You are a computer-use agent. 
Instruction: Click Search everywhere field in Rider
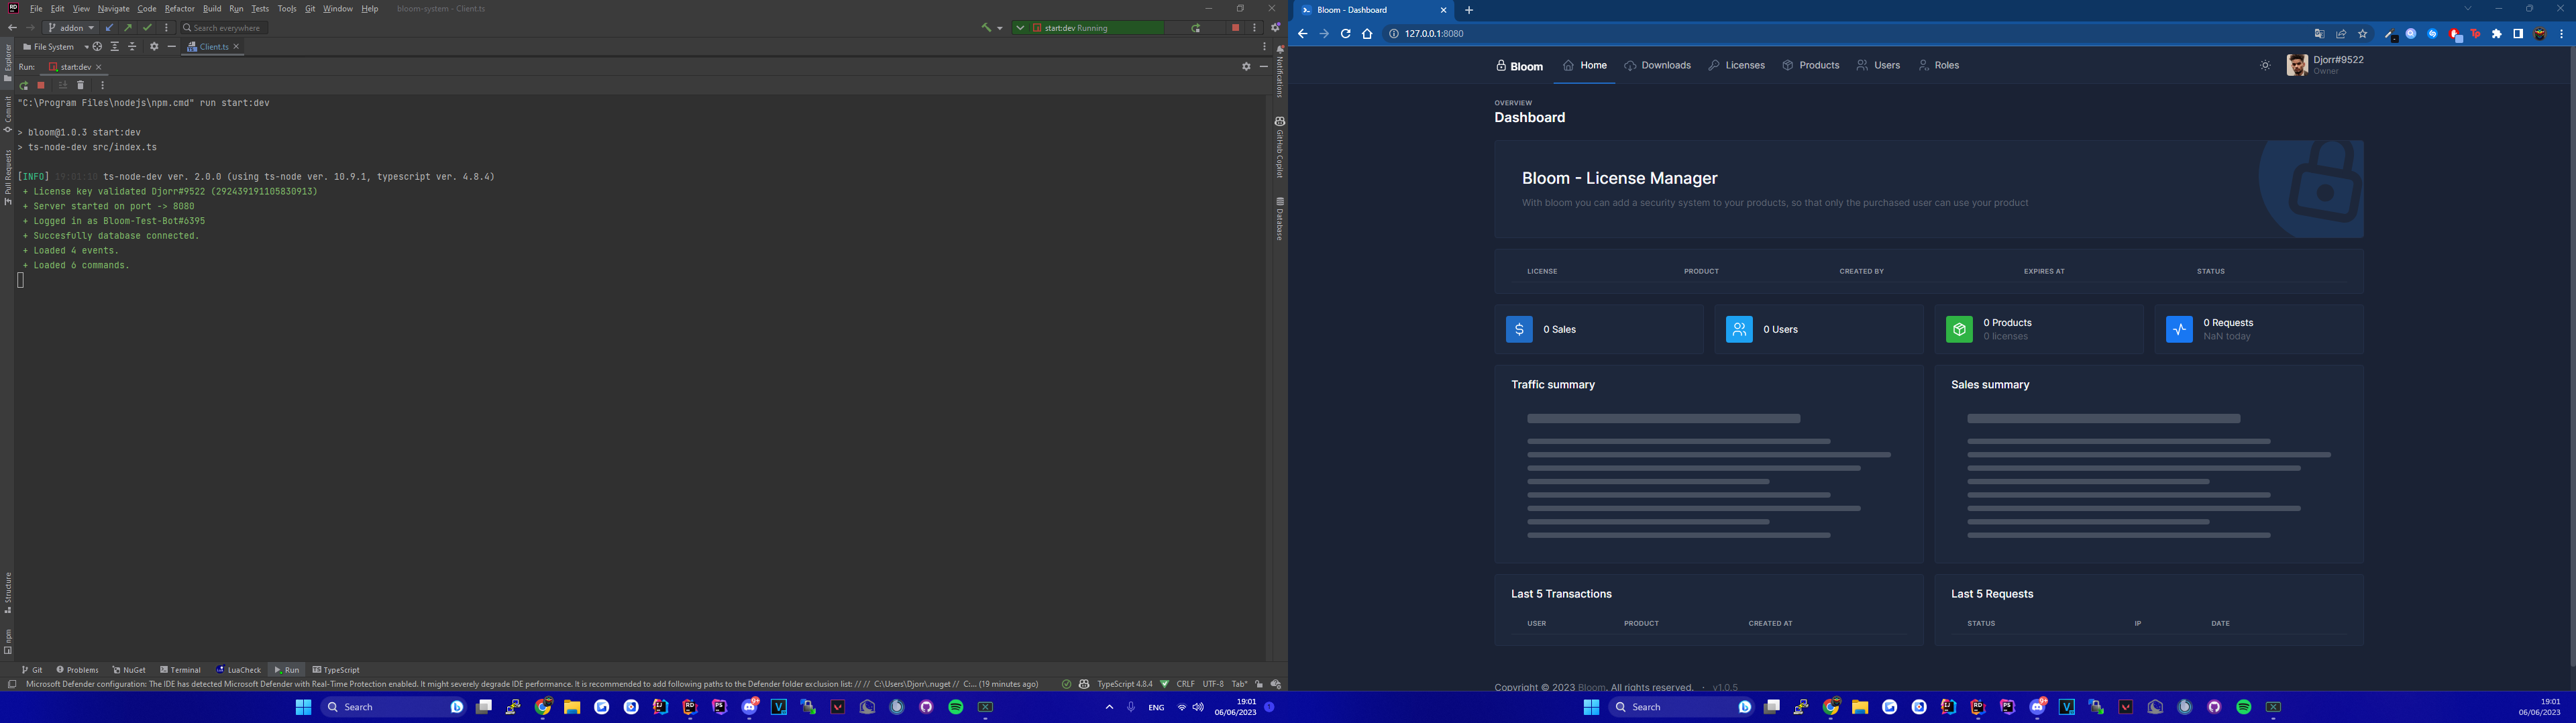pos(224,28)
